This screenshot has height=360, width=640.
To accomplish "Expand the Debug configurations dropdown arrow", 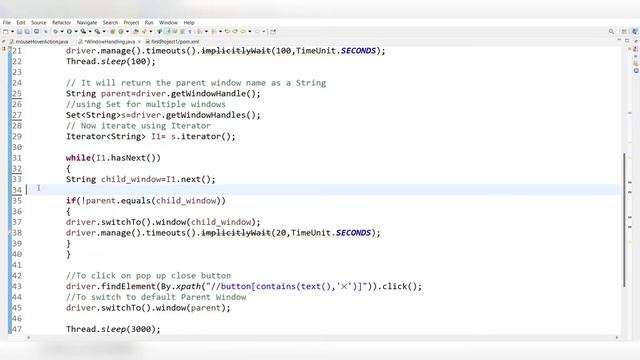I will coord(62,31).
